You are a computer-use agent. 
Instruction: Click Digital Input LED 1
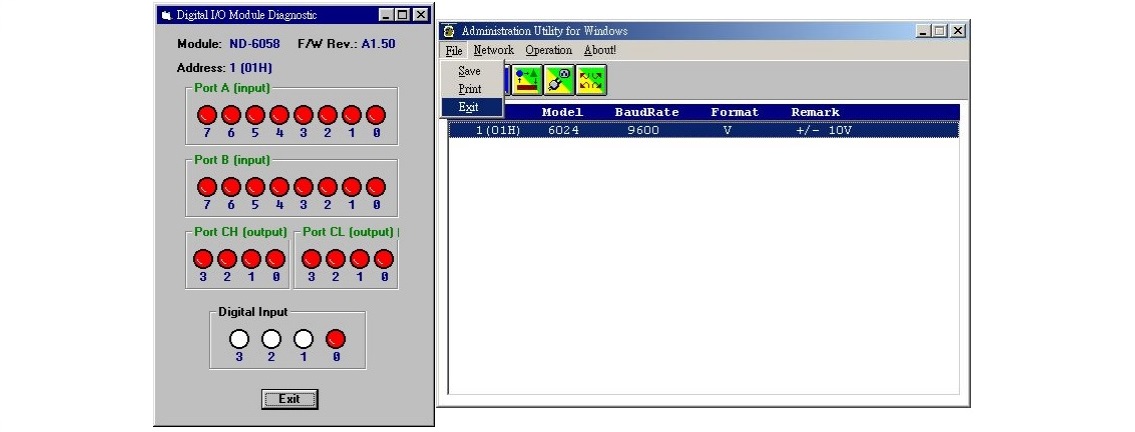coord(303,339)
